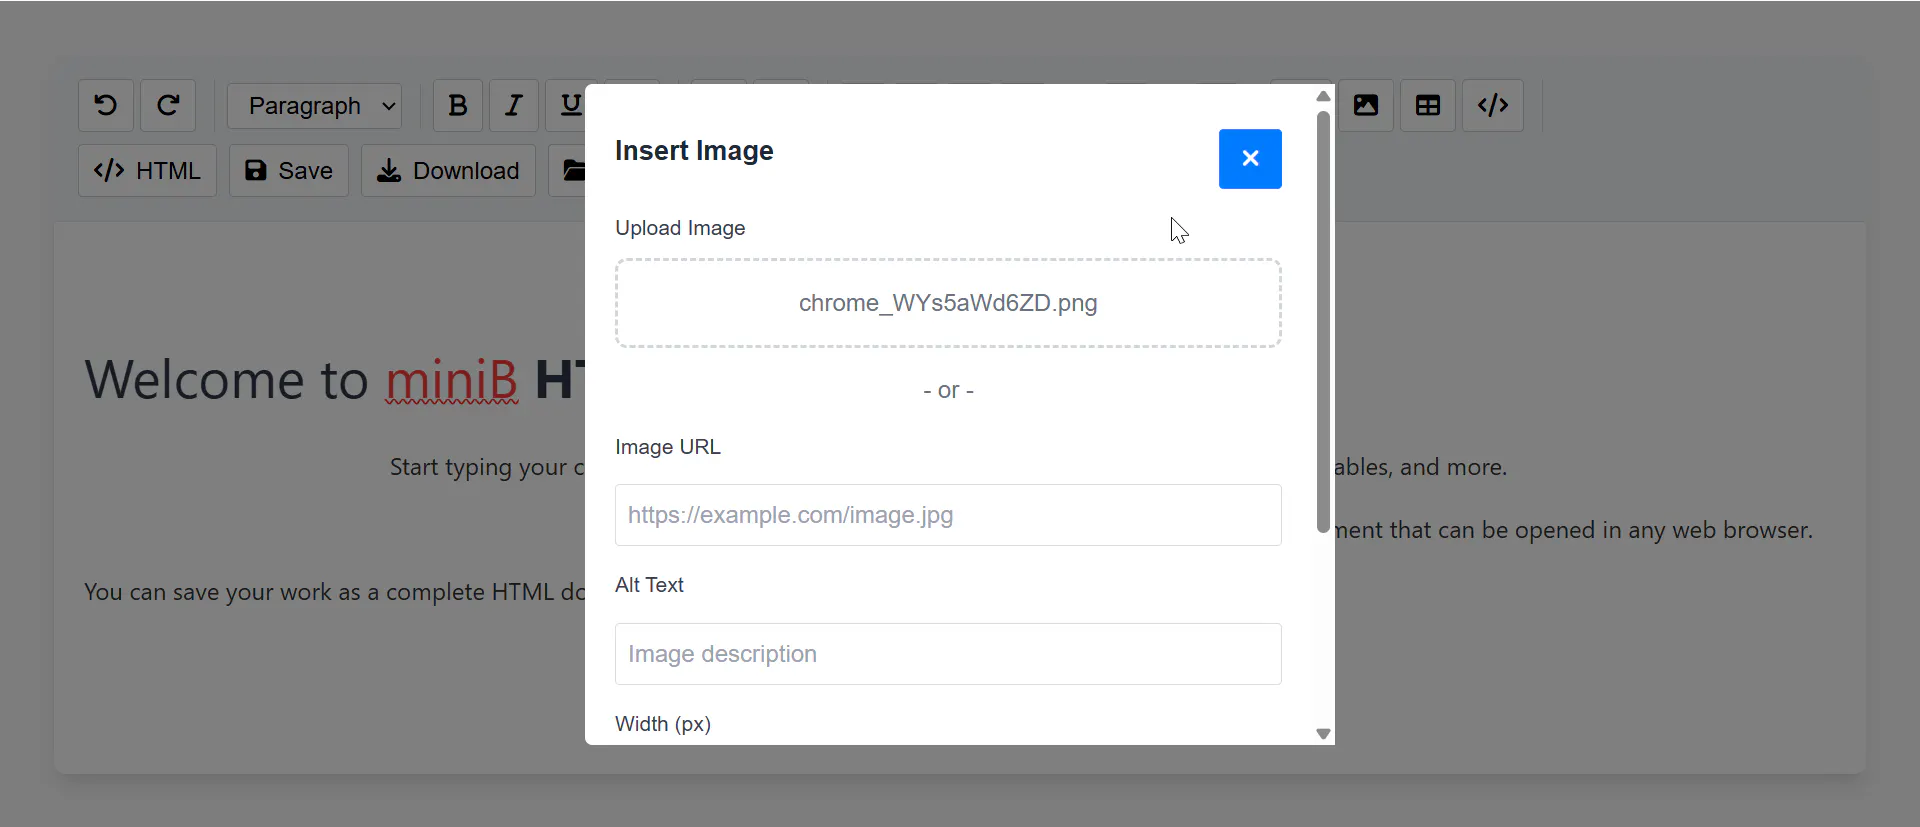Viewport: 1920px width, 827px height.
Task: Click the 'Welcome to' heading text
Action: pyautogui.click(x=227, y=380)
